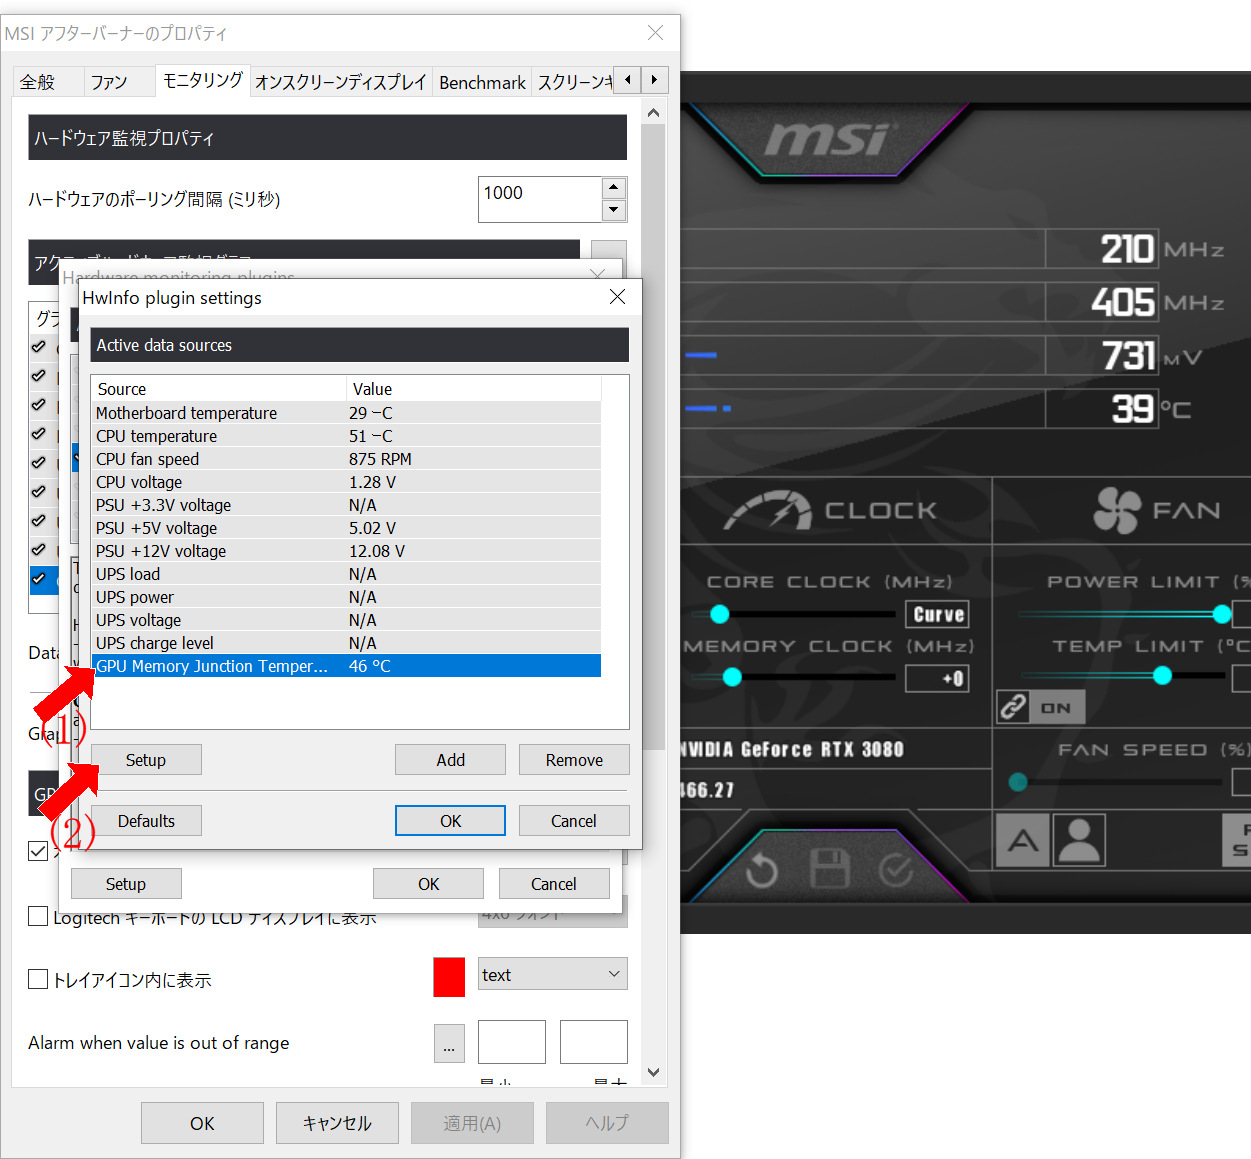1251x1159 pixels.
Task: Close the MSI Afterburner properties window
Action: point(655,33)
